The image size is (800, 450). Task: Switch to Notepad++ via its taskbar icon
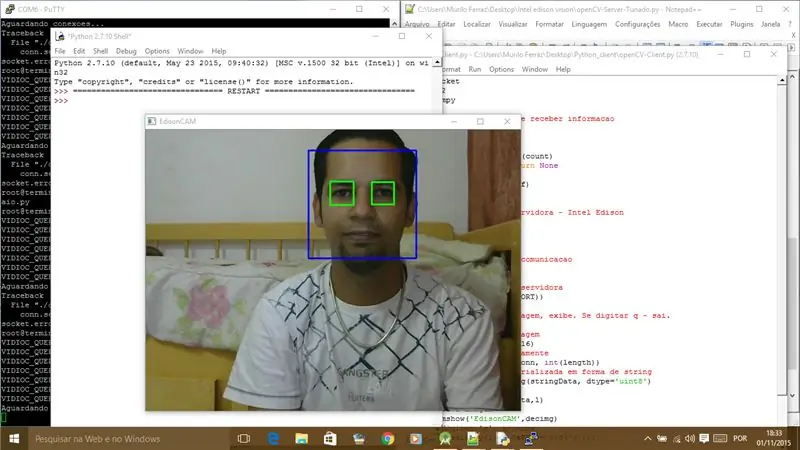pos(473,439)
